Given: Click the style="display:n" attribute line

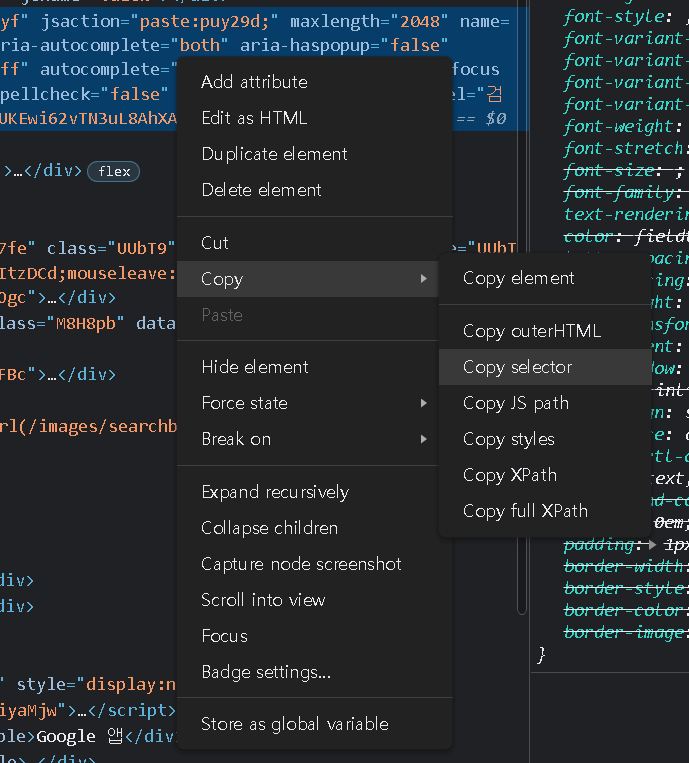Looking at the screenshot, I should 96,685.
